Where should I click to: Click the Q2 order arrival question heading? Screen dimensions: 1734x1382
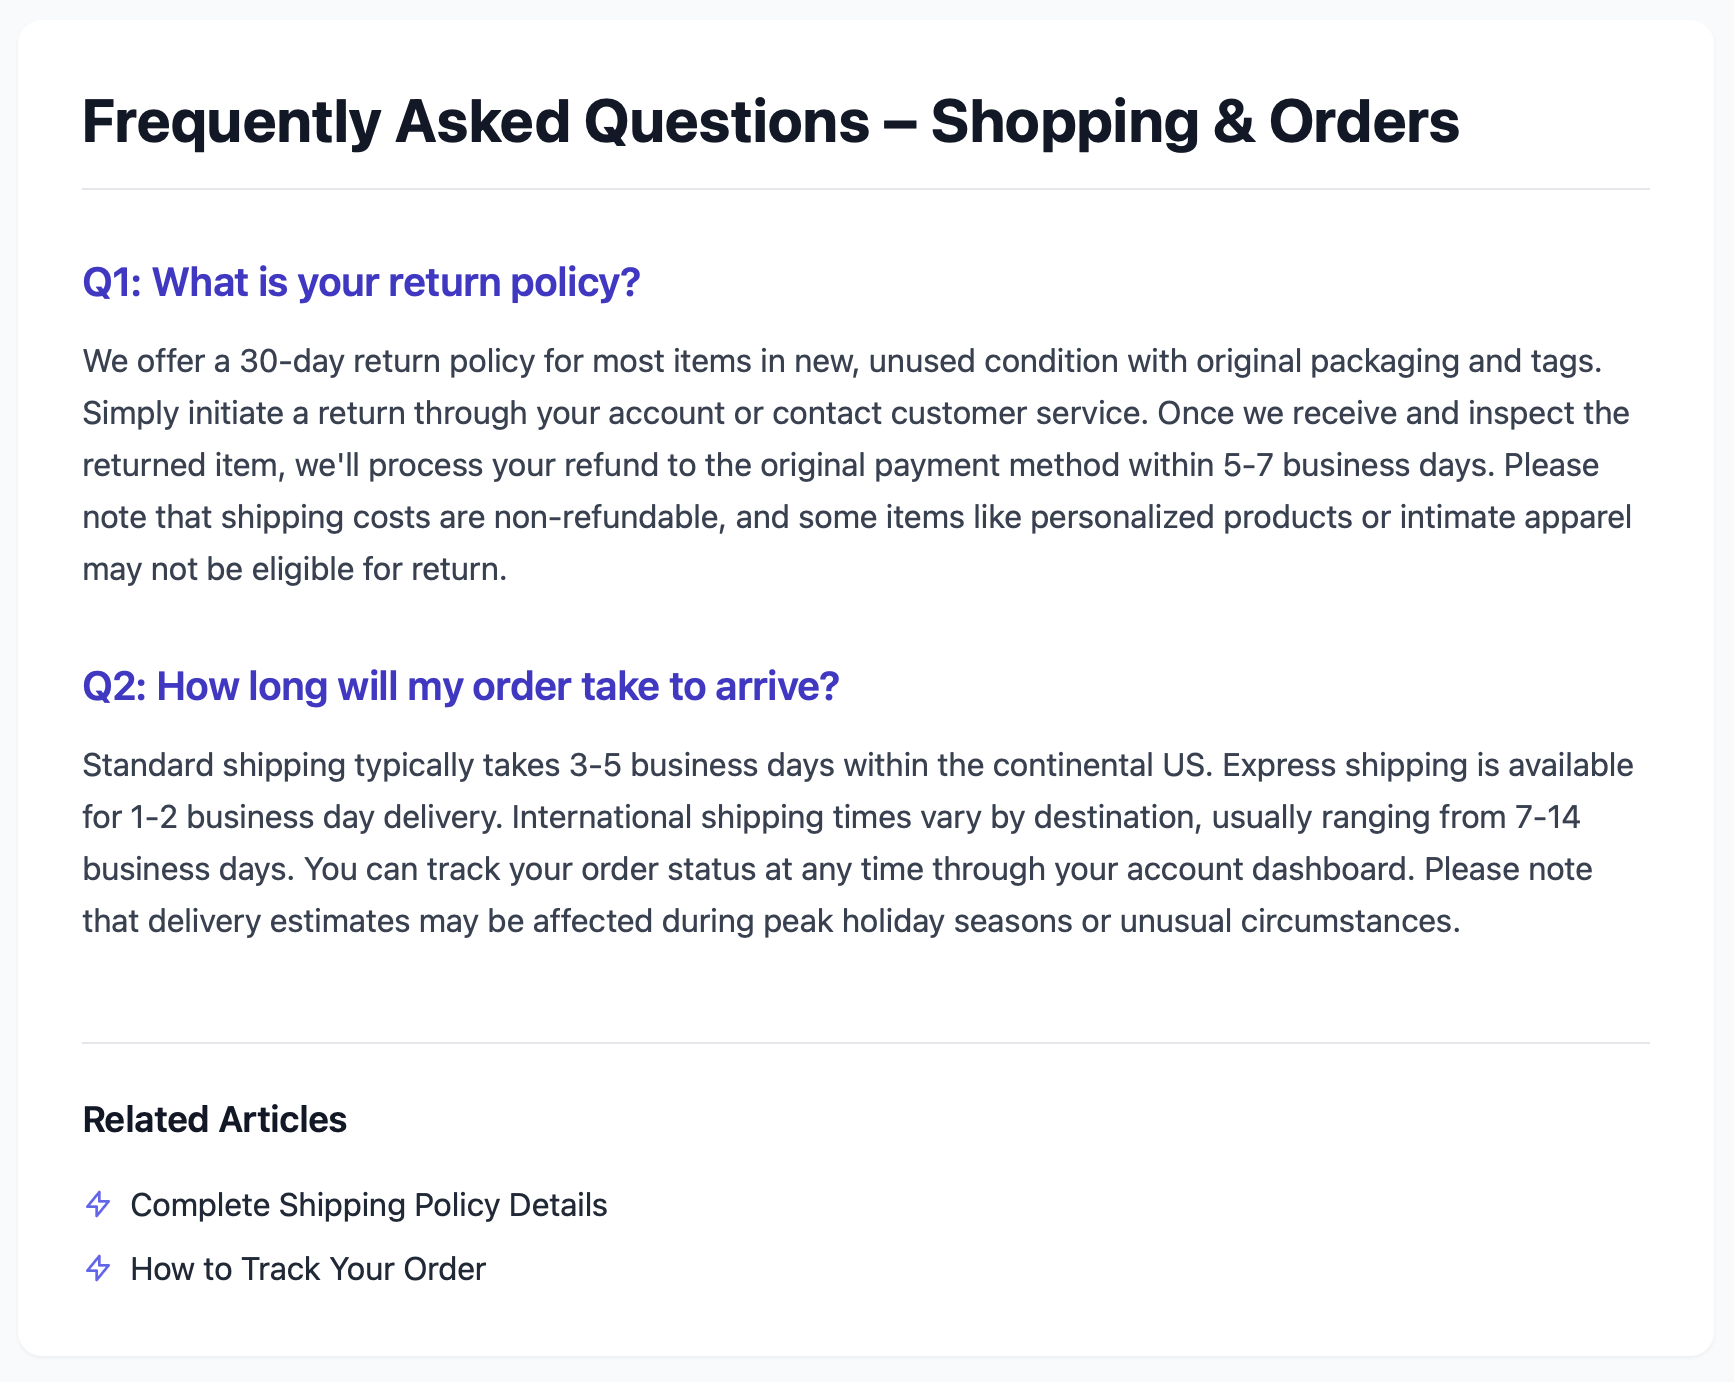click(x=460, y=687)
